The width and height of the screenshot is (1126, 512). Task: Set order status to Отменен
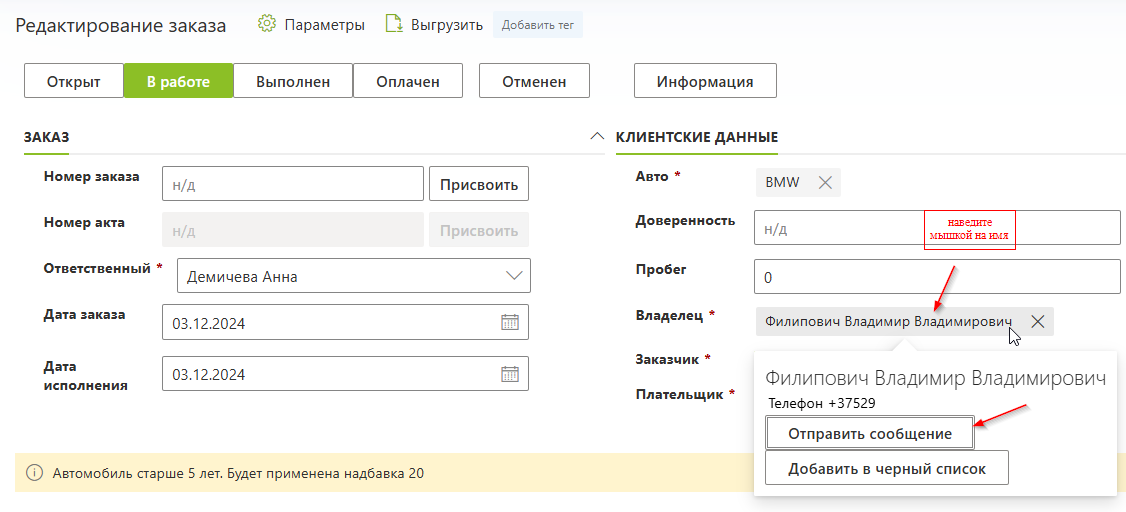[534, 81]
